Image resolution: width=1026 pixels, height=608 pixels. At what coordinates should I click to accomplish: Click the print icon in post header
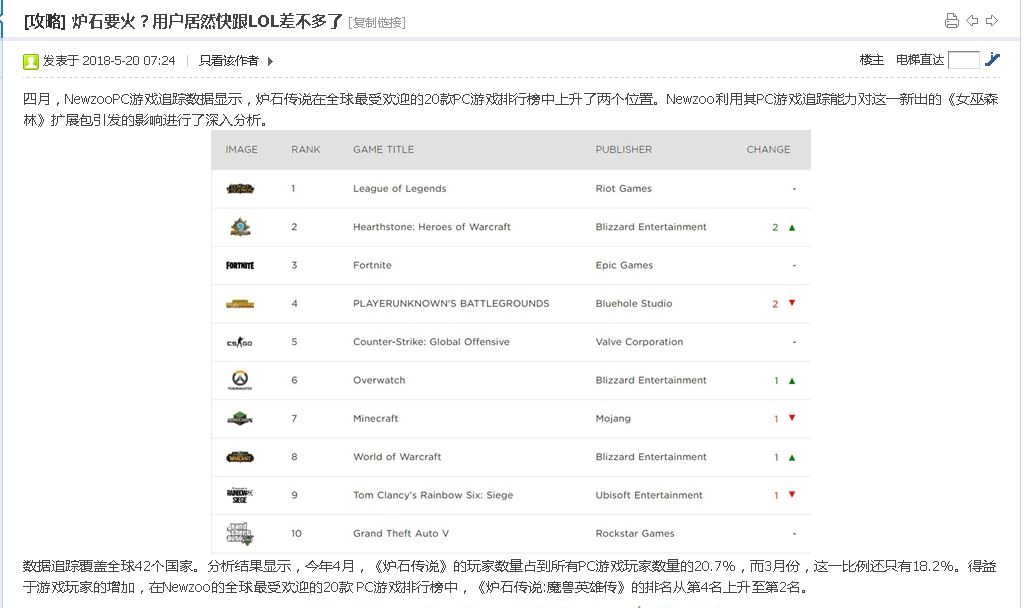tap(952, 21)
